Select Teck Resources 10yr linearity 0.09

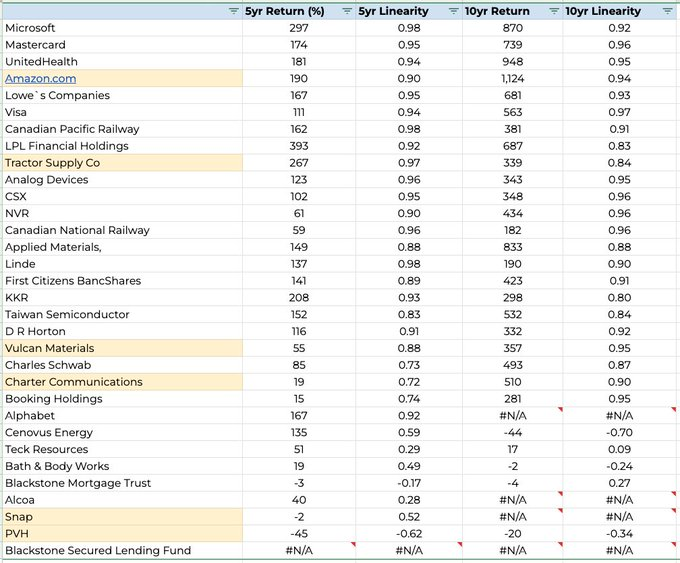[x=619, y=449]
